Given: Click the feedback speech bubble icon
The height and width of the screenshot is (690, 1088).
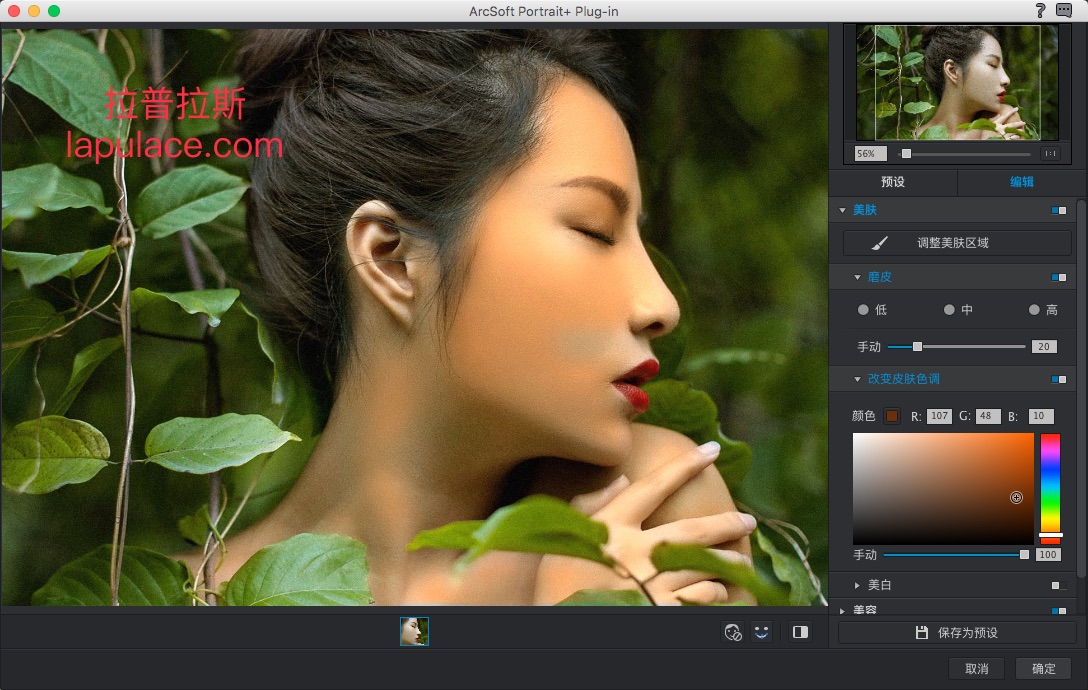Looking at the screenshot, I should pyautogui.click(x=1063, y=10).
